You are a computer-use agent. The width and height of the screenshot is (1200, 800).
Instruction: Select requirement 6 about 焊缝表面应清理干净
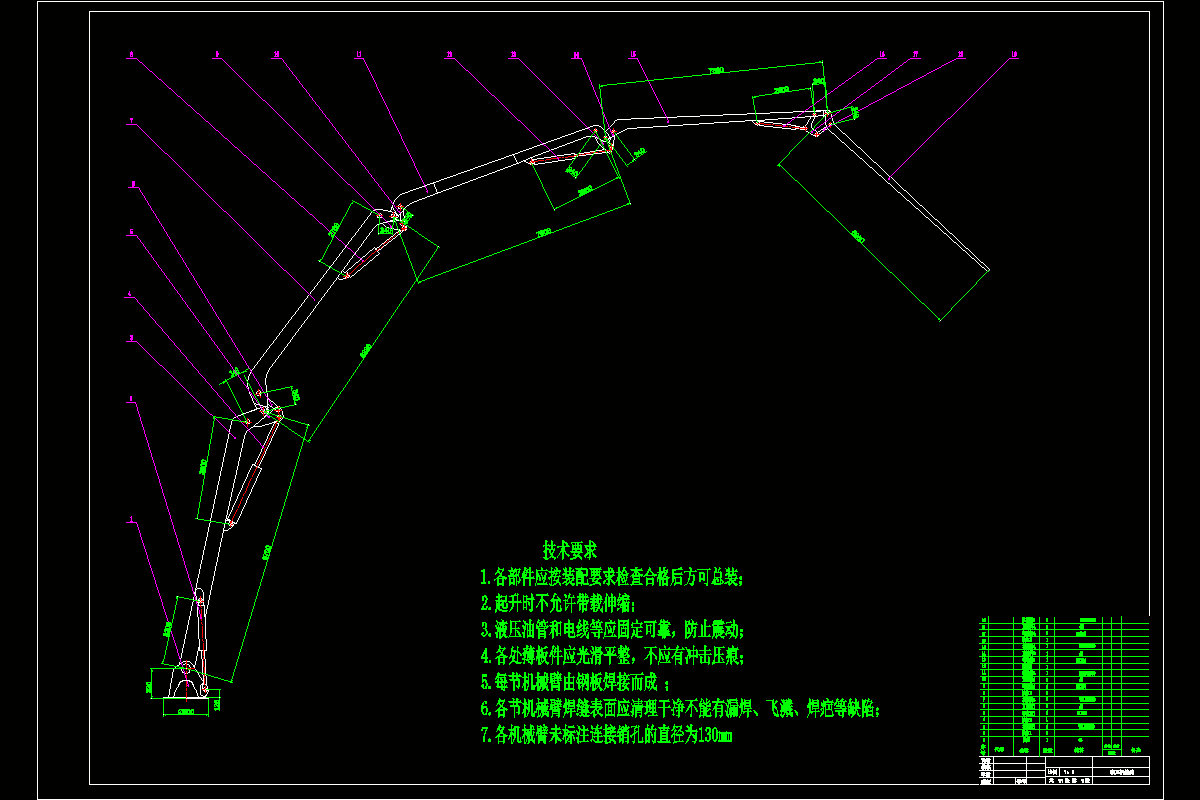coord(681,709)
